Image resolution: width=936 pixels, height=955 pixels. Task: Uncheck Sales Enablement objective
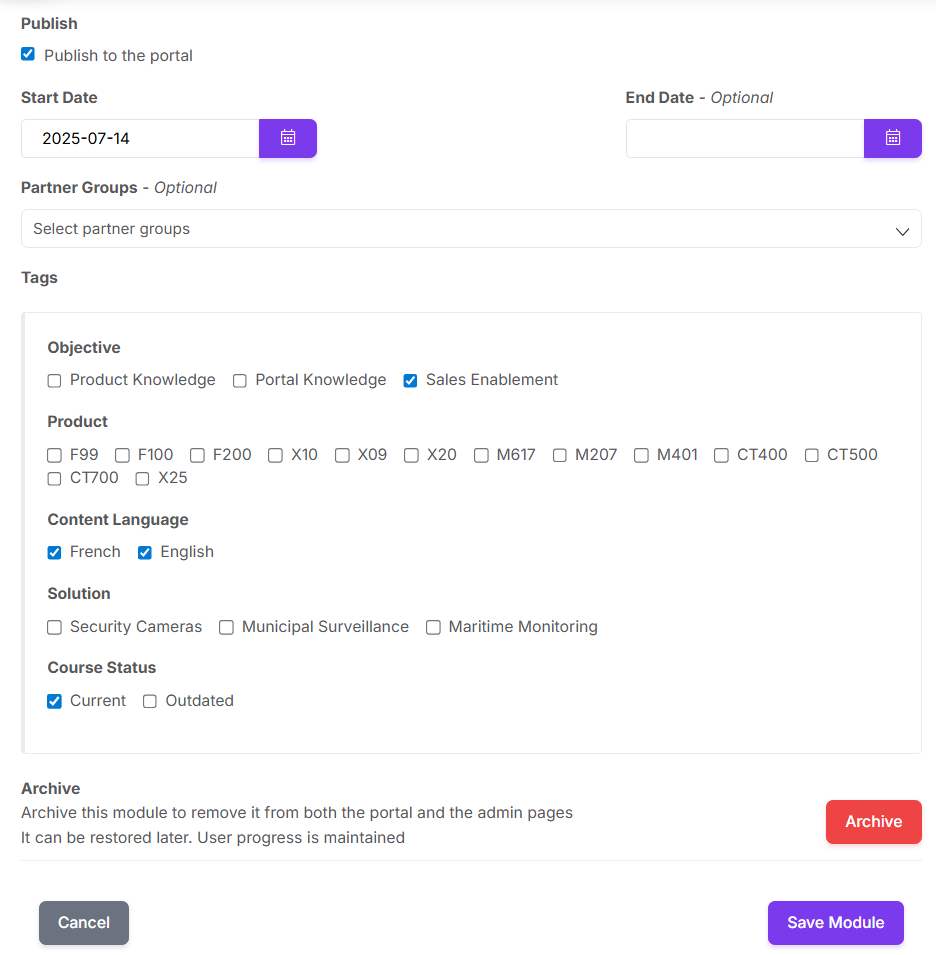tap(410, 381)
